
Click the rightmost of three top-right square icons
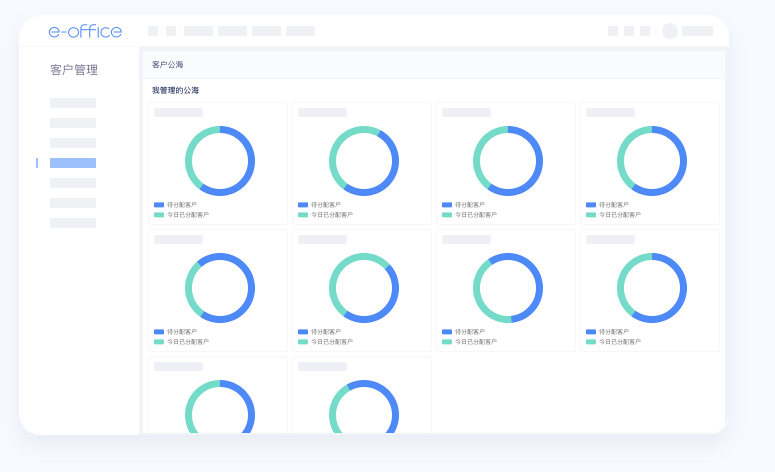tap(645, 31)
